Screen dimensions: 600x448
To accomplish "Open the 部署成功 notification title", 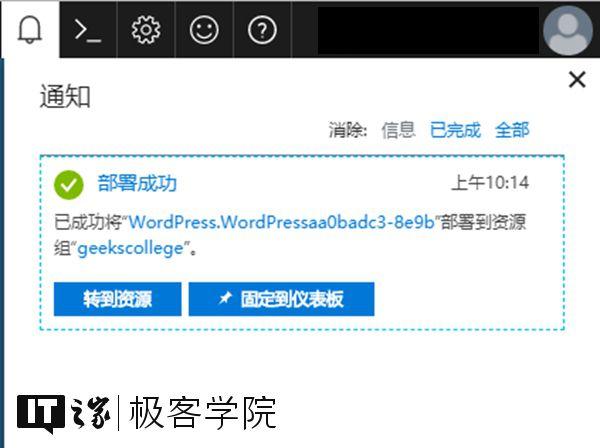I will [137, 183].
